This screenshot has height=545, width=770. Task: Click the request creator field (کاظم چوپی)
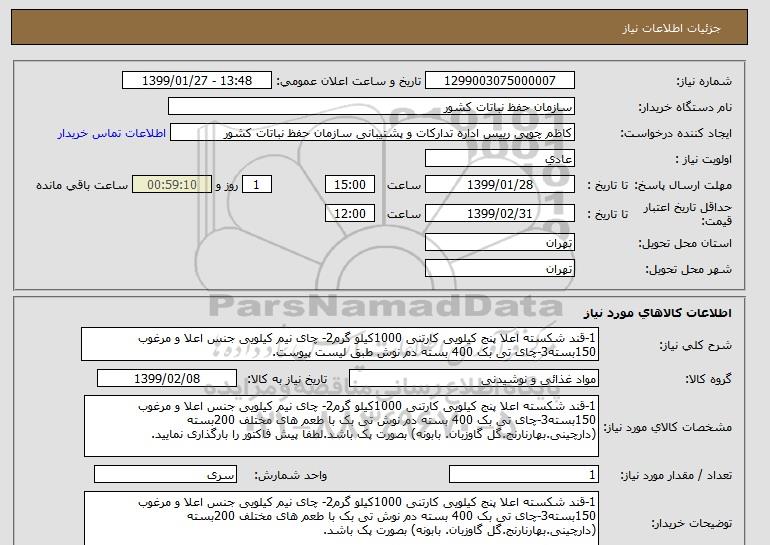[372, 133]
